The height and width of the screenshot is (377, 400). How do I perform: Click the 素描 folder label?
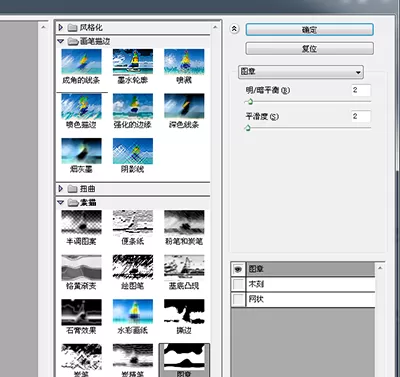(x=88, y=203)
